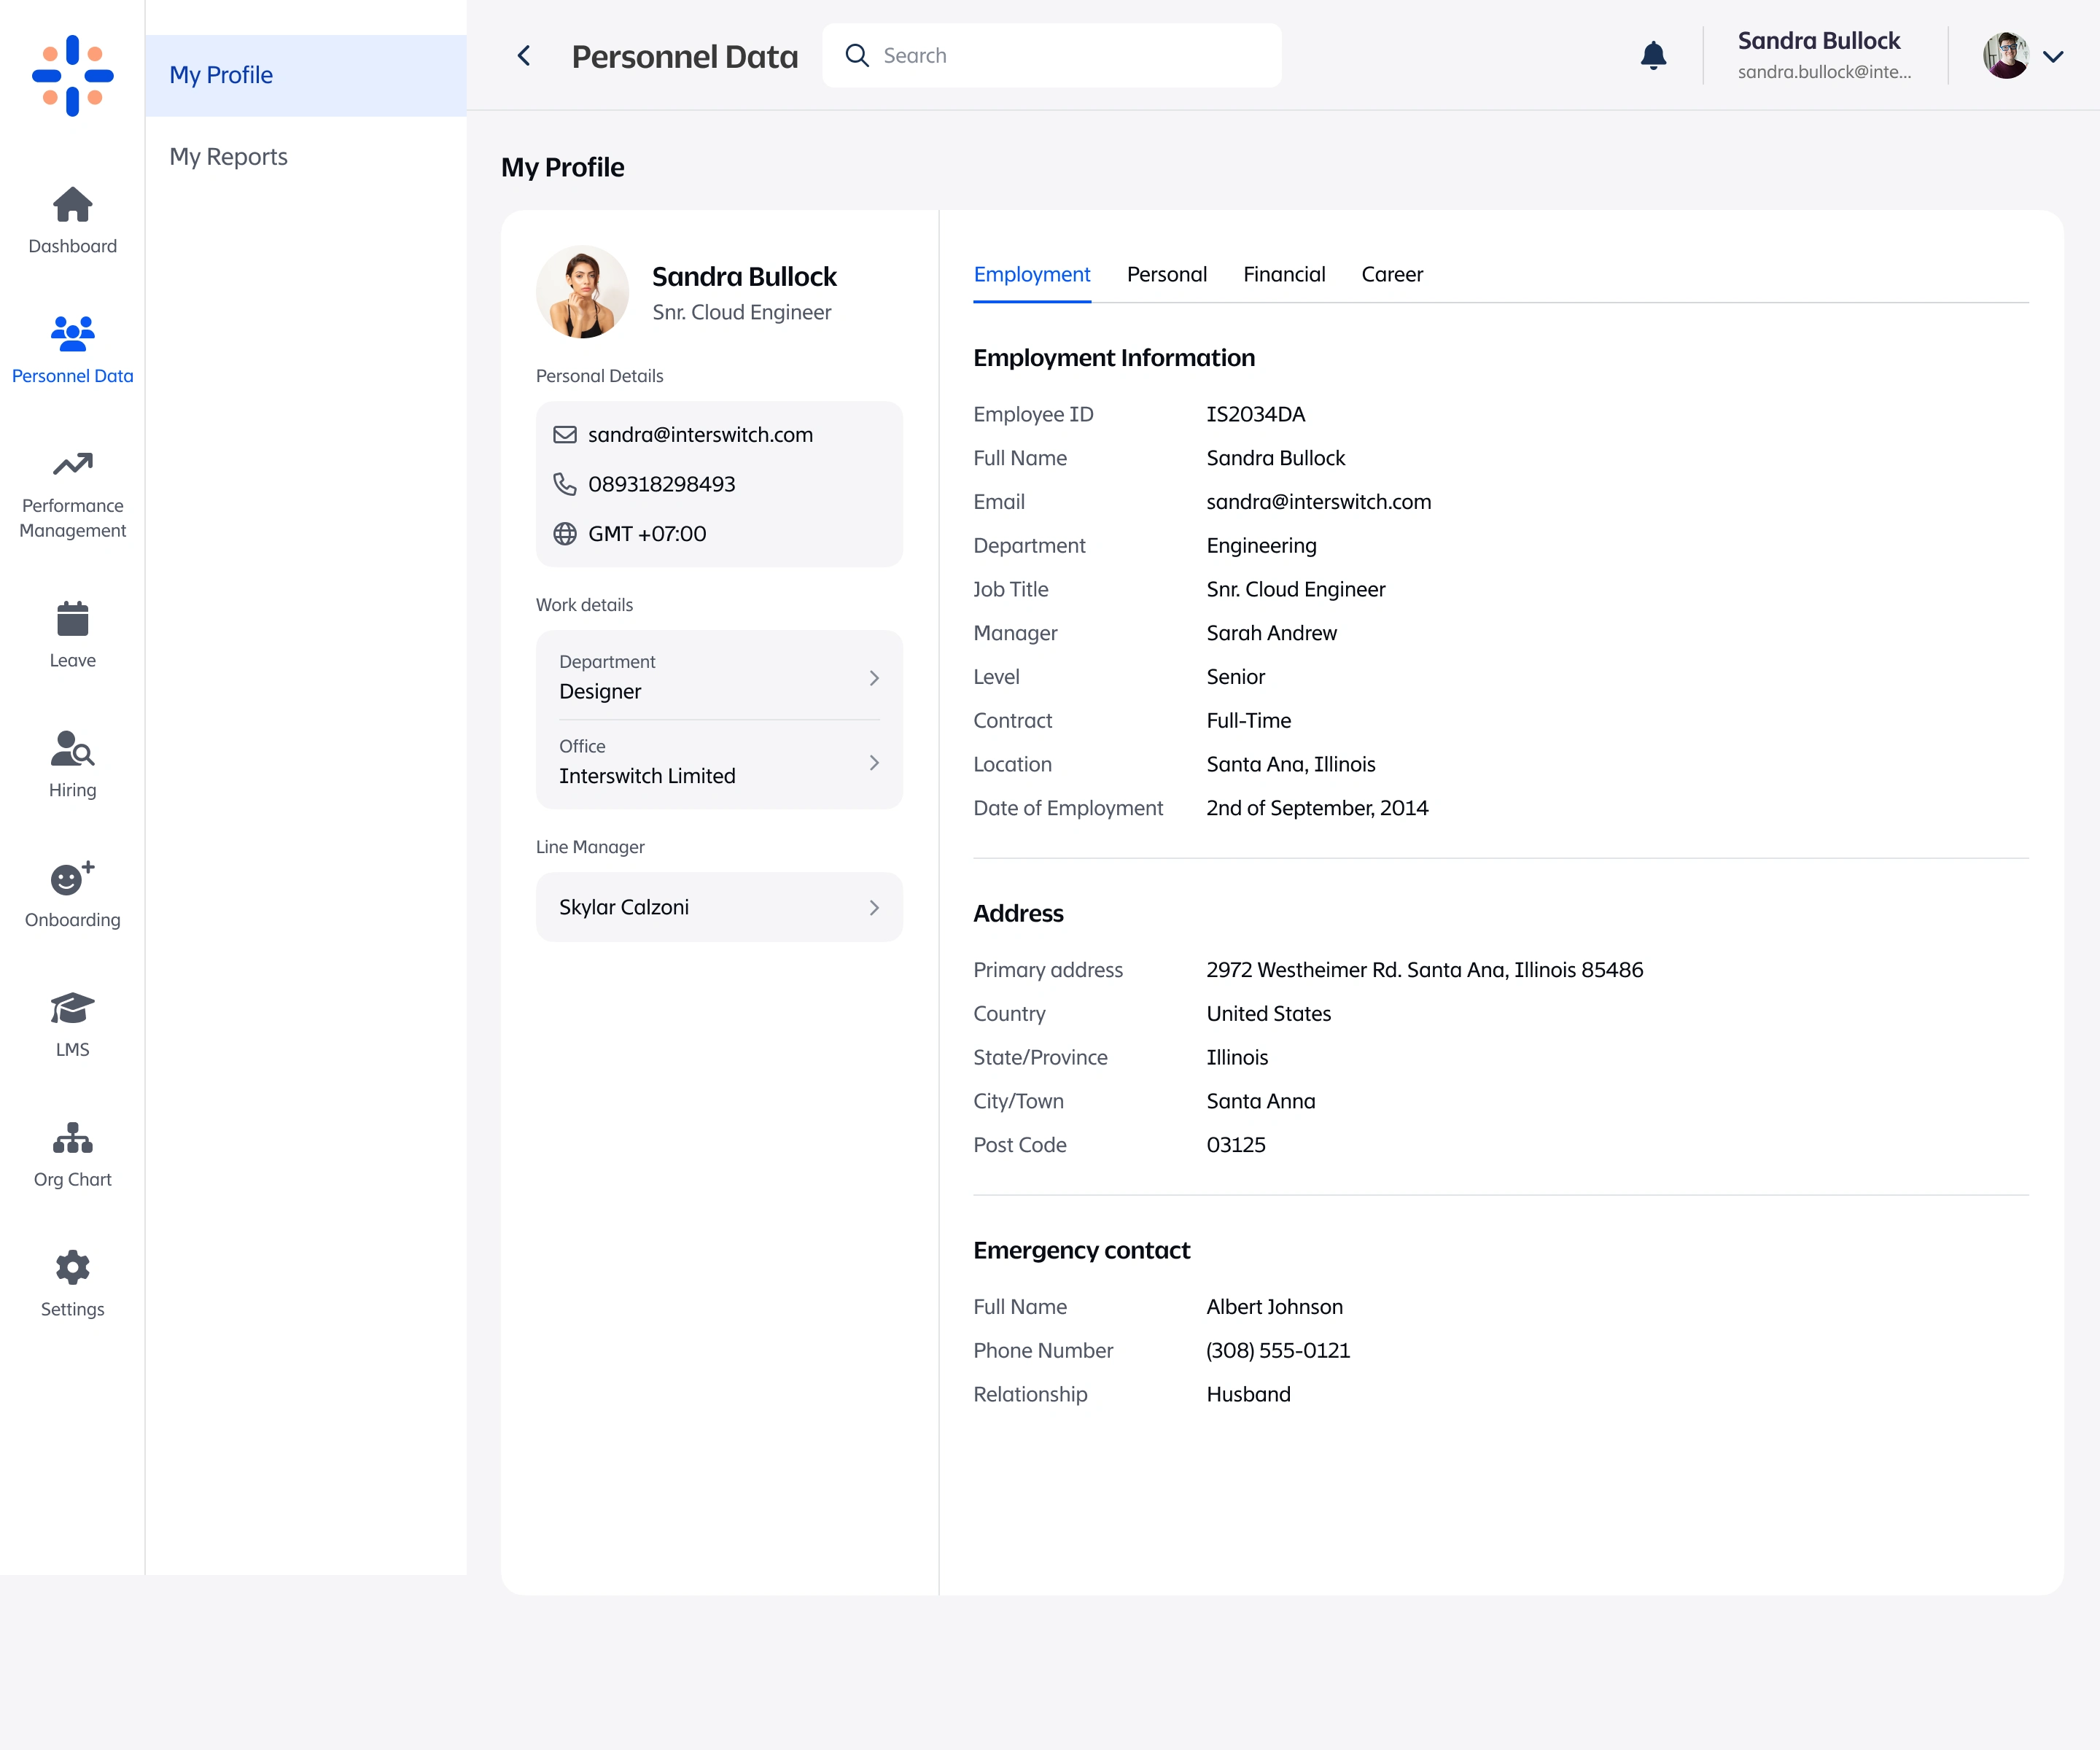Open the Org Chart icon

72,1138
